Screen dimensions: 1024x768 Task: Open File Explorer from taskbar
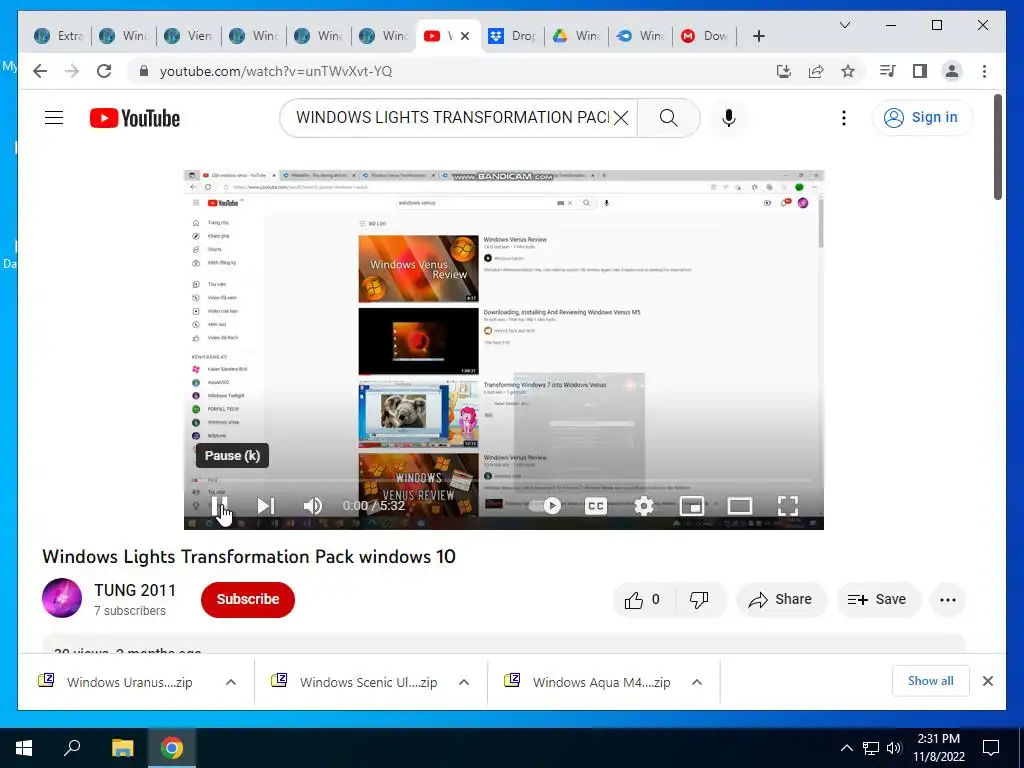coord(122,748)
